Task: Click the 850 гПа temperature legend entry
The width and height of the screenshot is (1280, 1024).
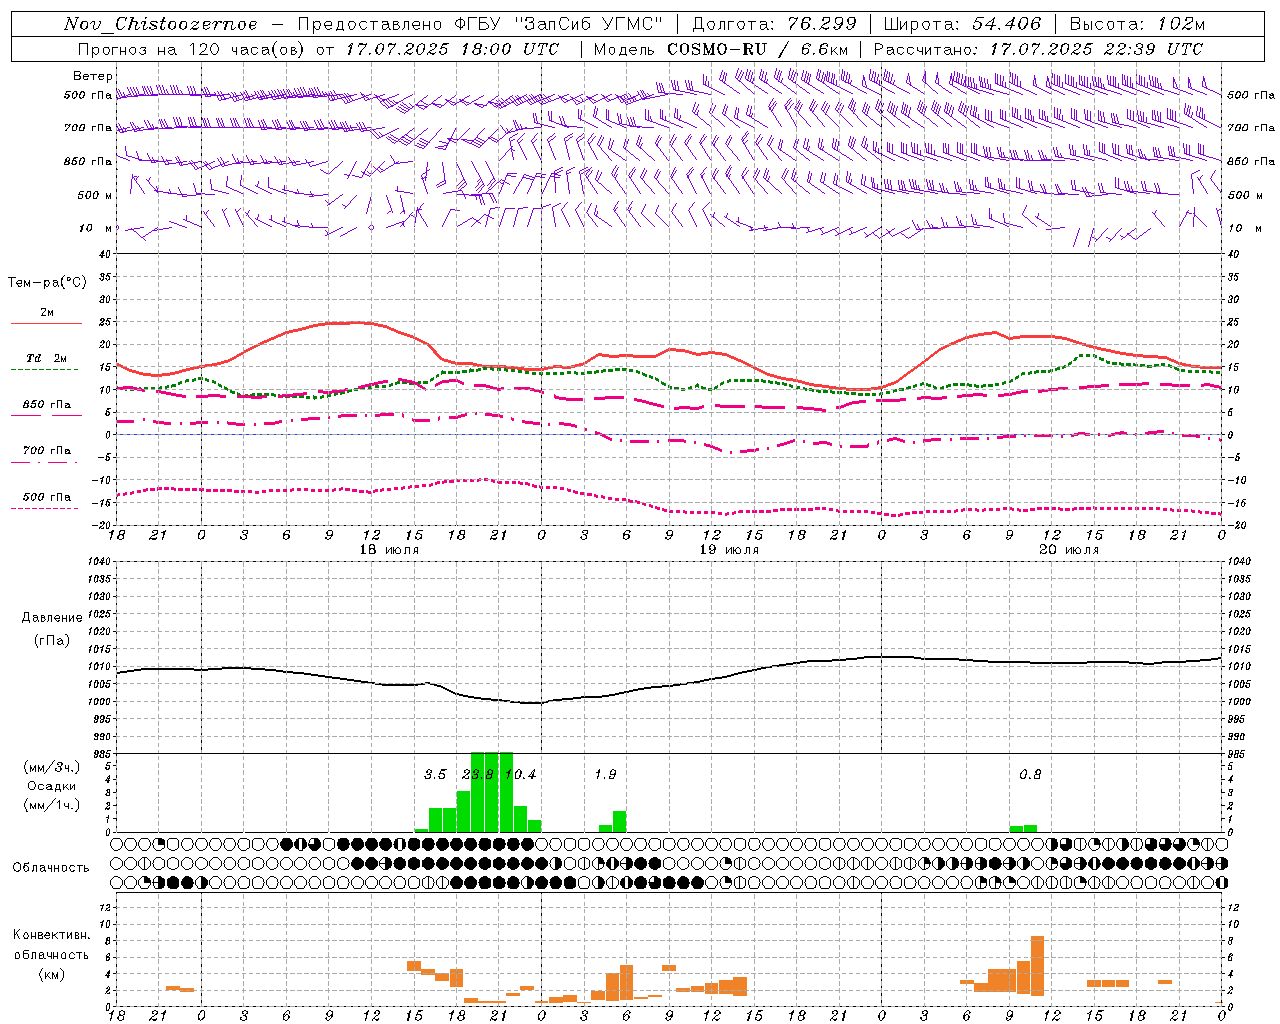Action: (x=47, y=405)
